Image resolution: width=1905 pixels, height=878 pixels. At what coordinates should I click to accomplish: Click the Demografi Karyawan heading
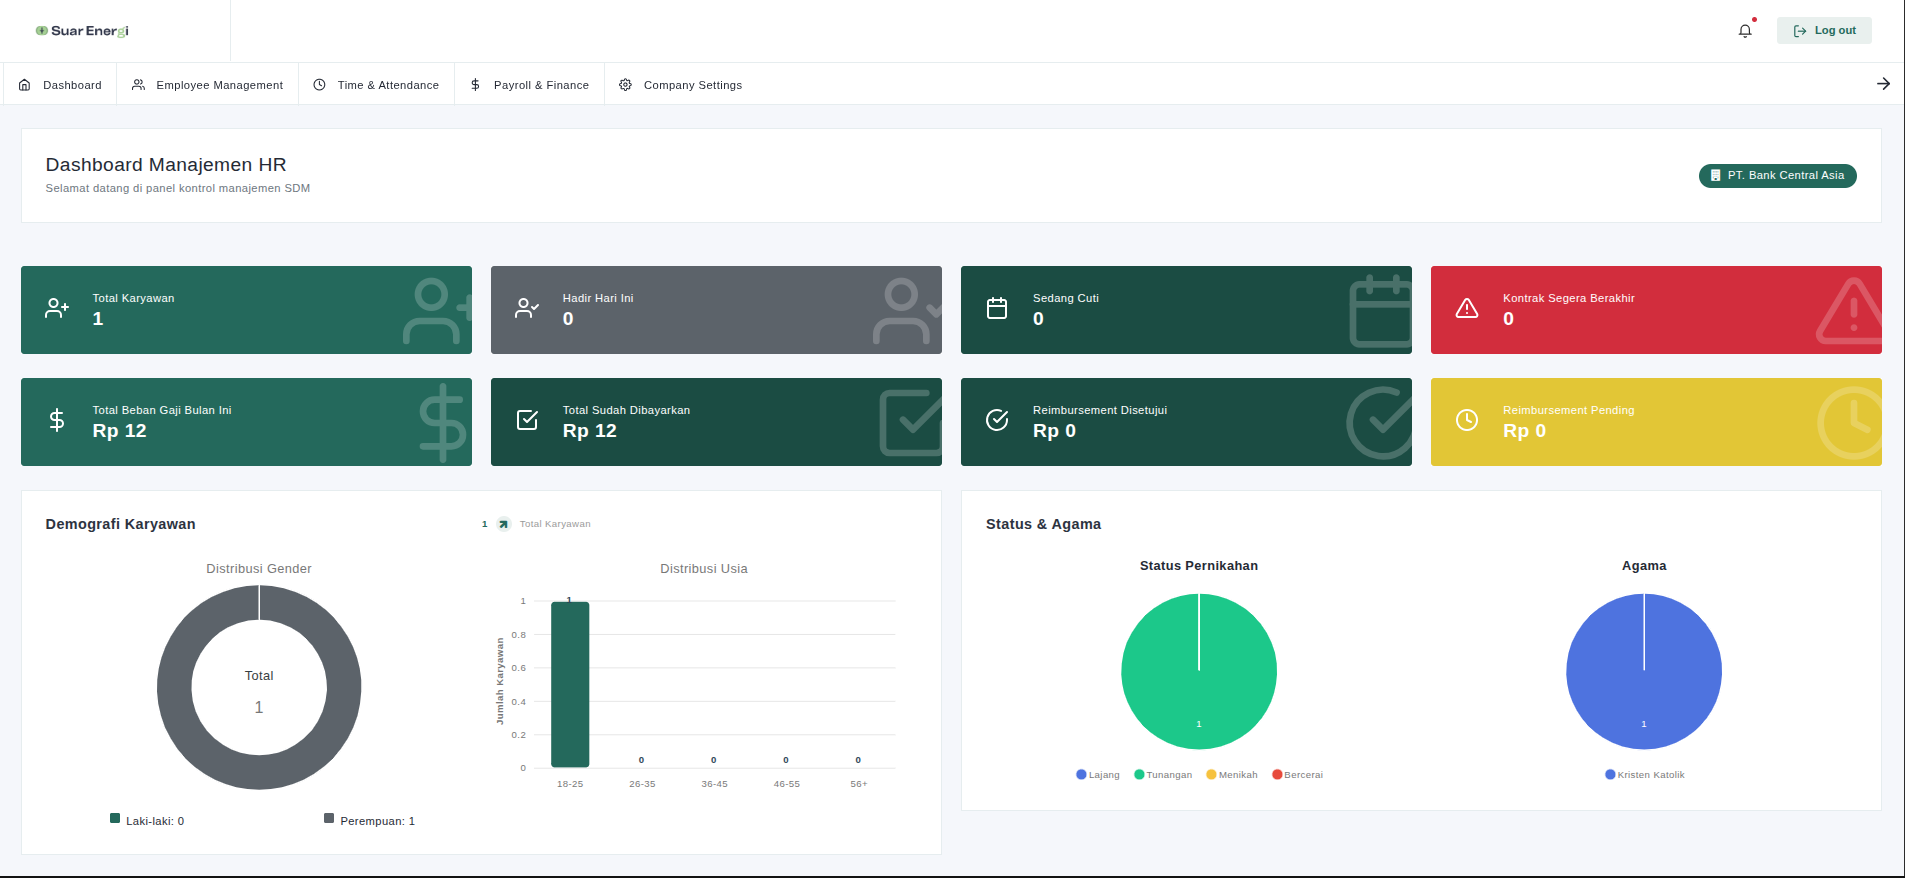(x=120, y=524)
